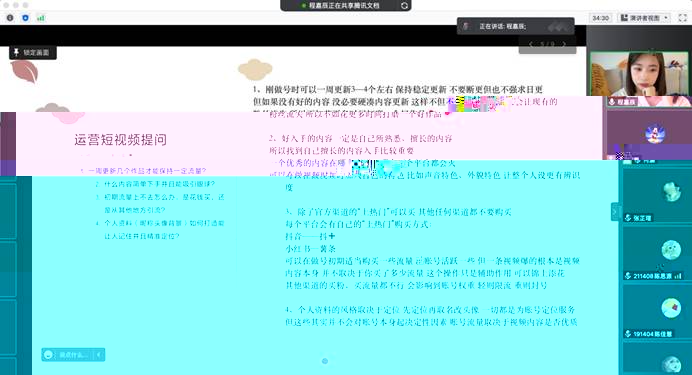Go to the next shared page
692x375 pixels.
564,44
